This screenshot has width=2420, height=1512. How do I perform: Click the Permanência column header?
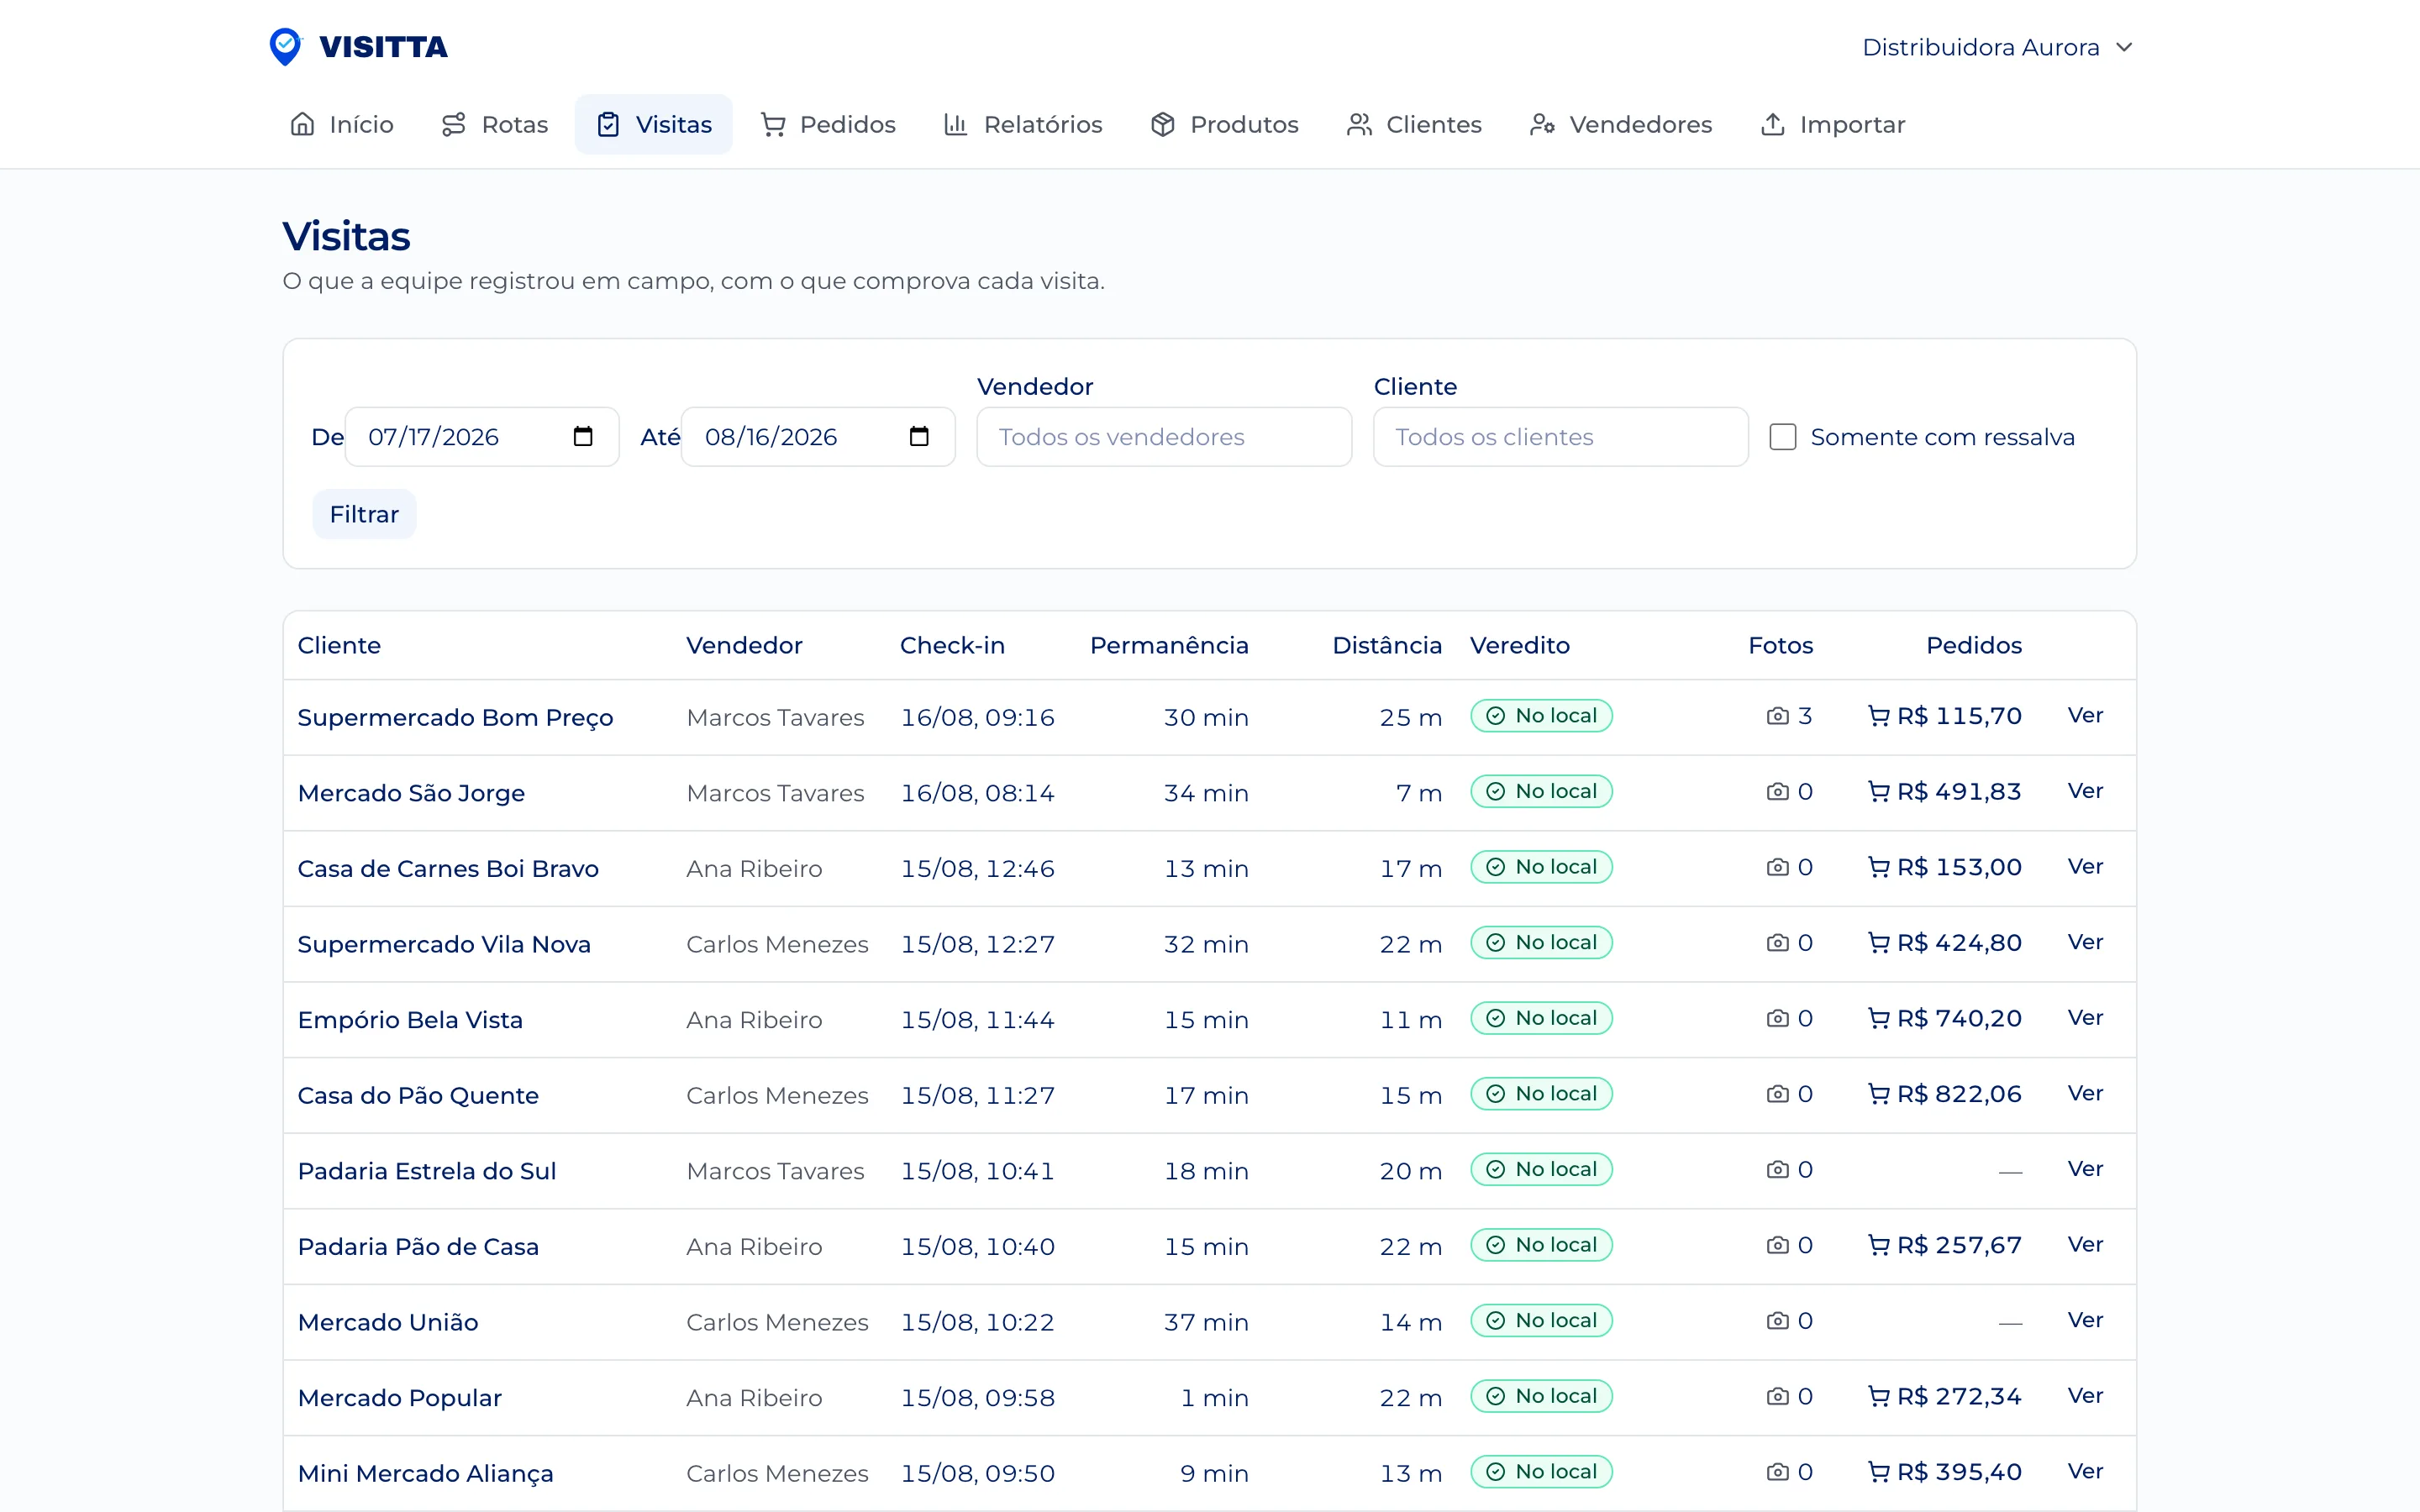[x=1169, y=645]
